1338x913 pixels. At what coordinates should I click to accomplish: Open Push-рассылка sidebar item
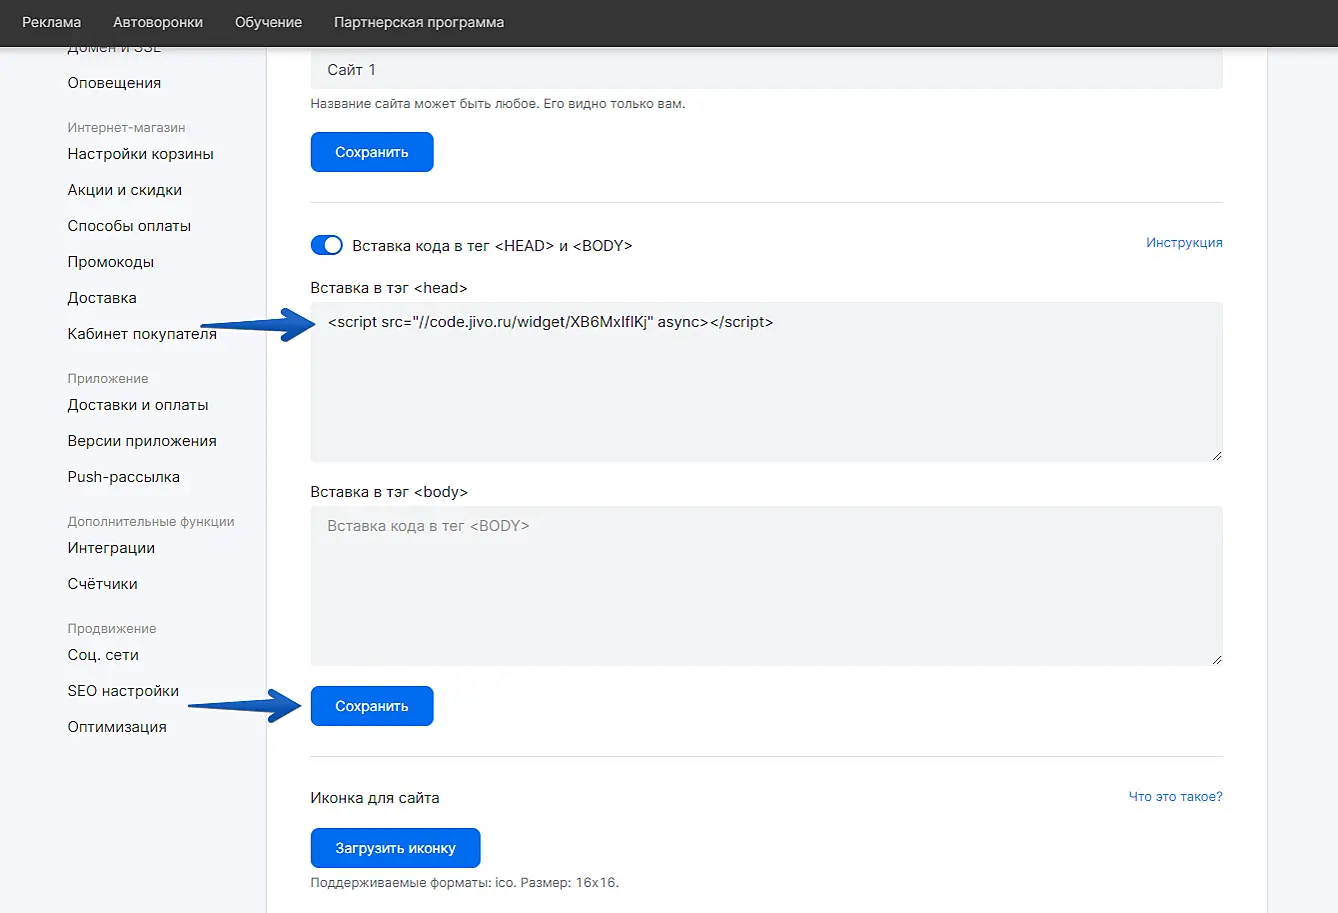[x=124, y=477]
